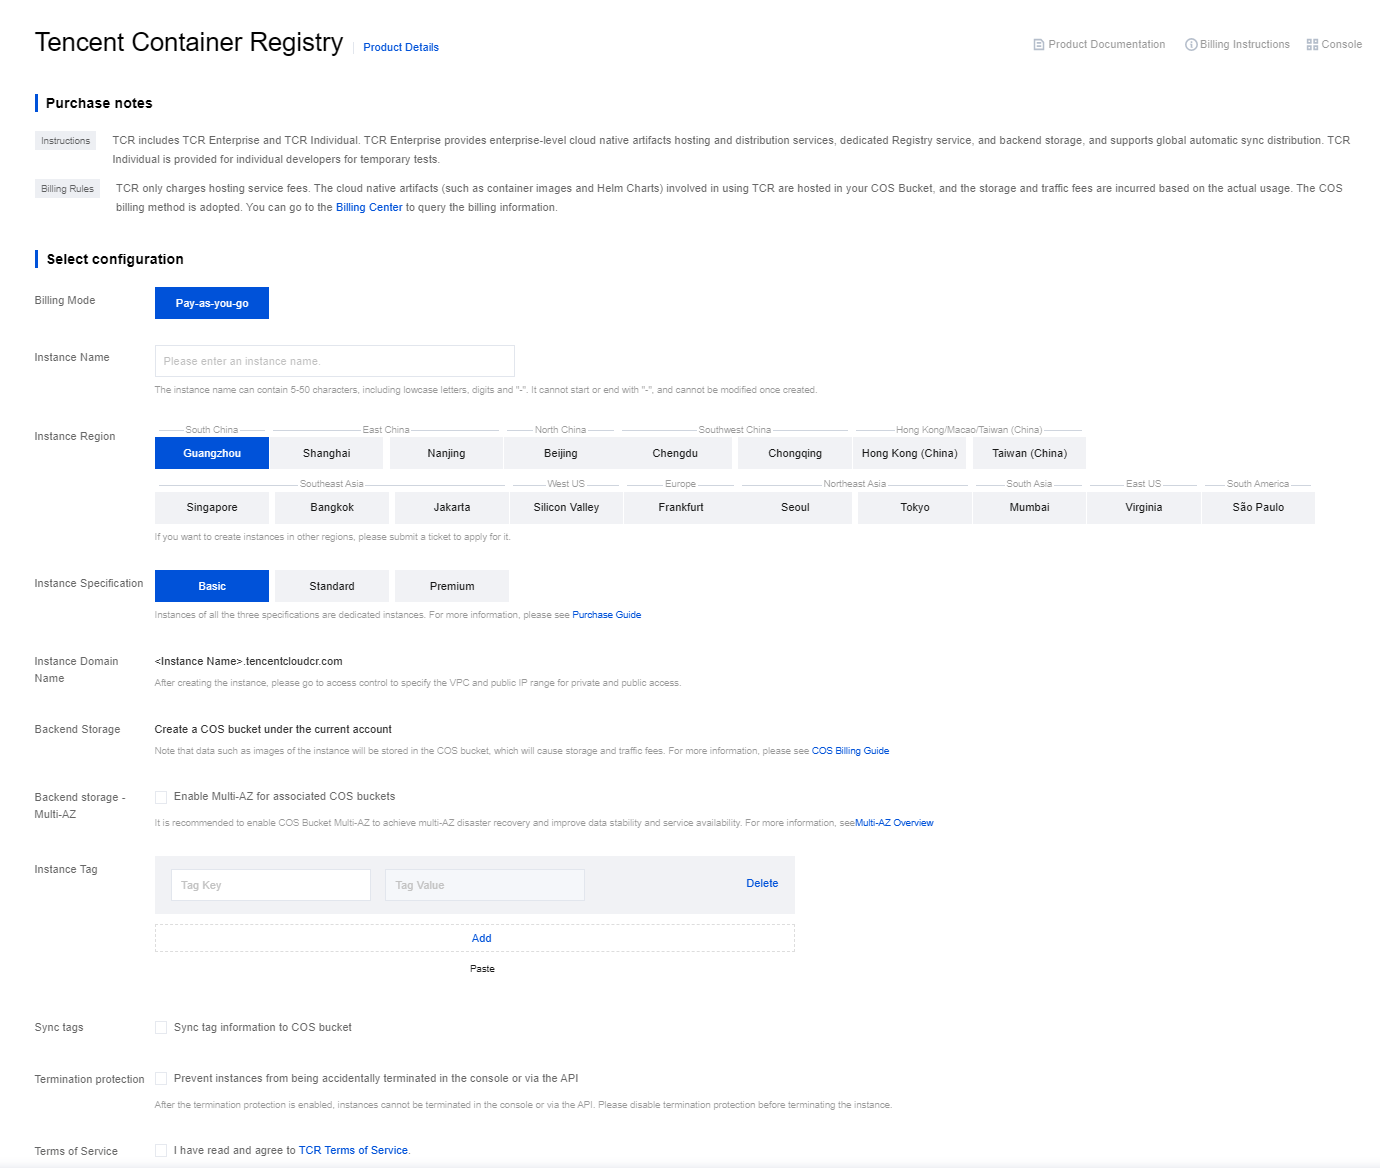1380x1169 pixels.
Task: Click the Instructions label badge
Action: pos(66,141)
